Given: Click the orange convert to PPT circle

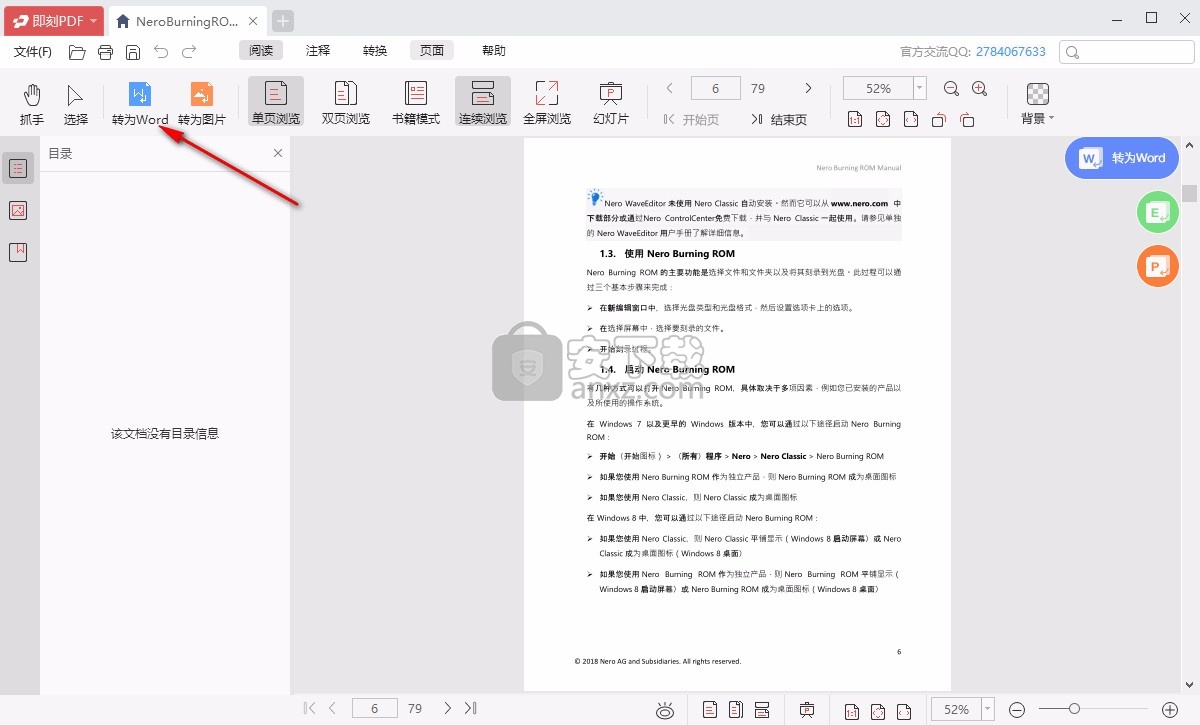Looking at the screenshot, I should coord(1158,266).
